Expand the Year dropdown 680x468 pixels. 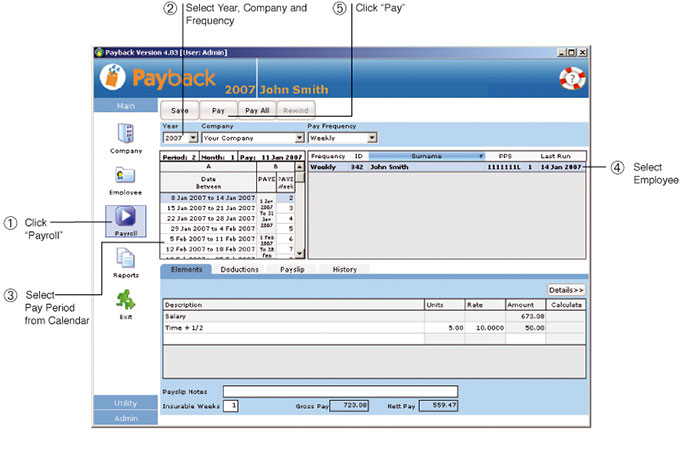(x=194, y=138)
